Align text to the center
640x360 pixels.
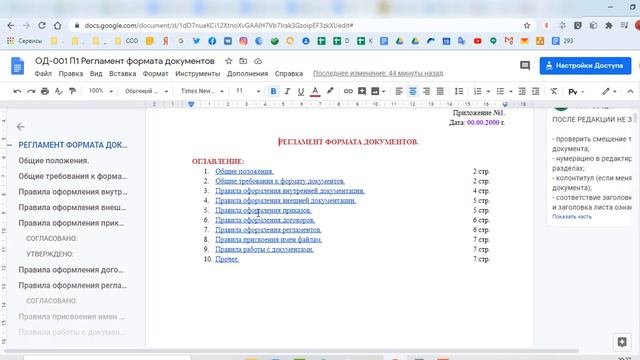413,91
